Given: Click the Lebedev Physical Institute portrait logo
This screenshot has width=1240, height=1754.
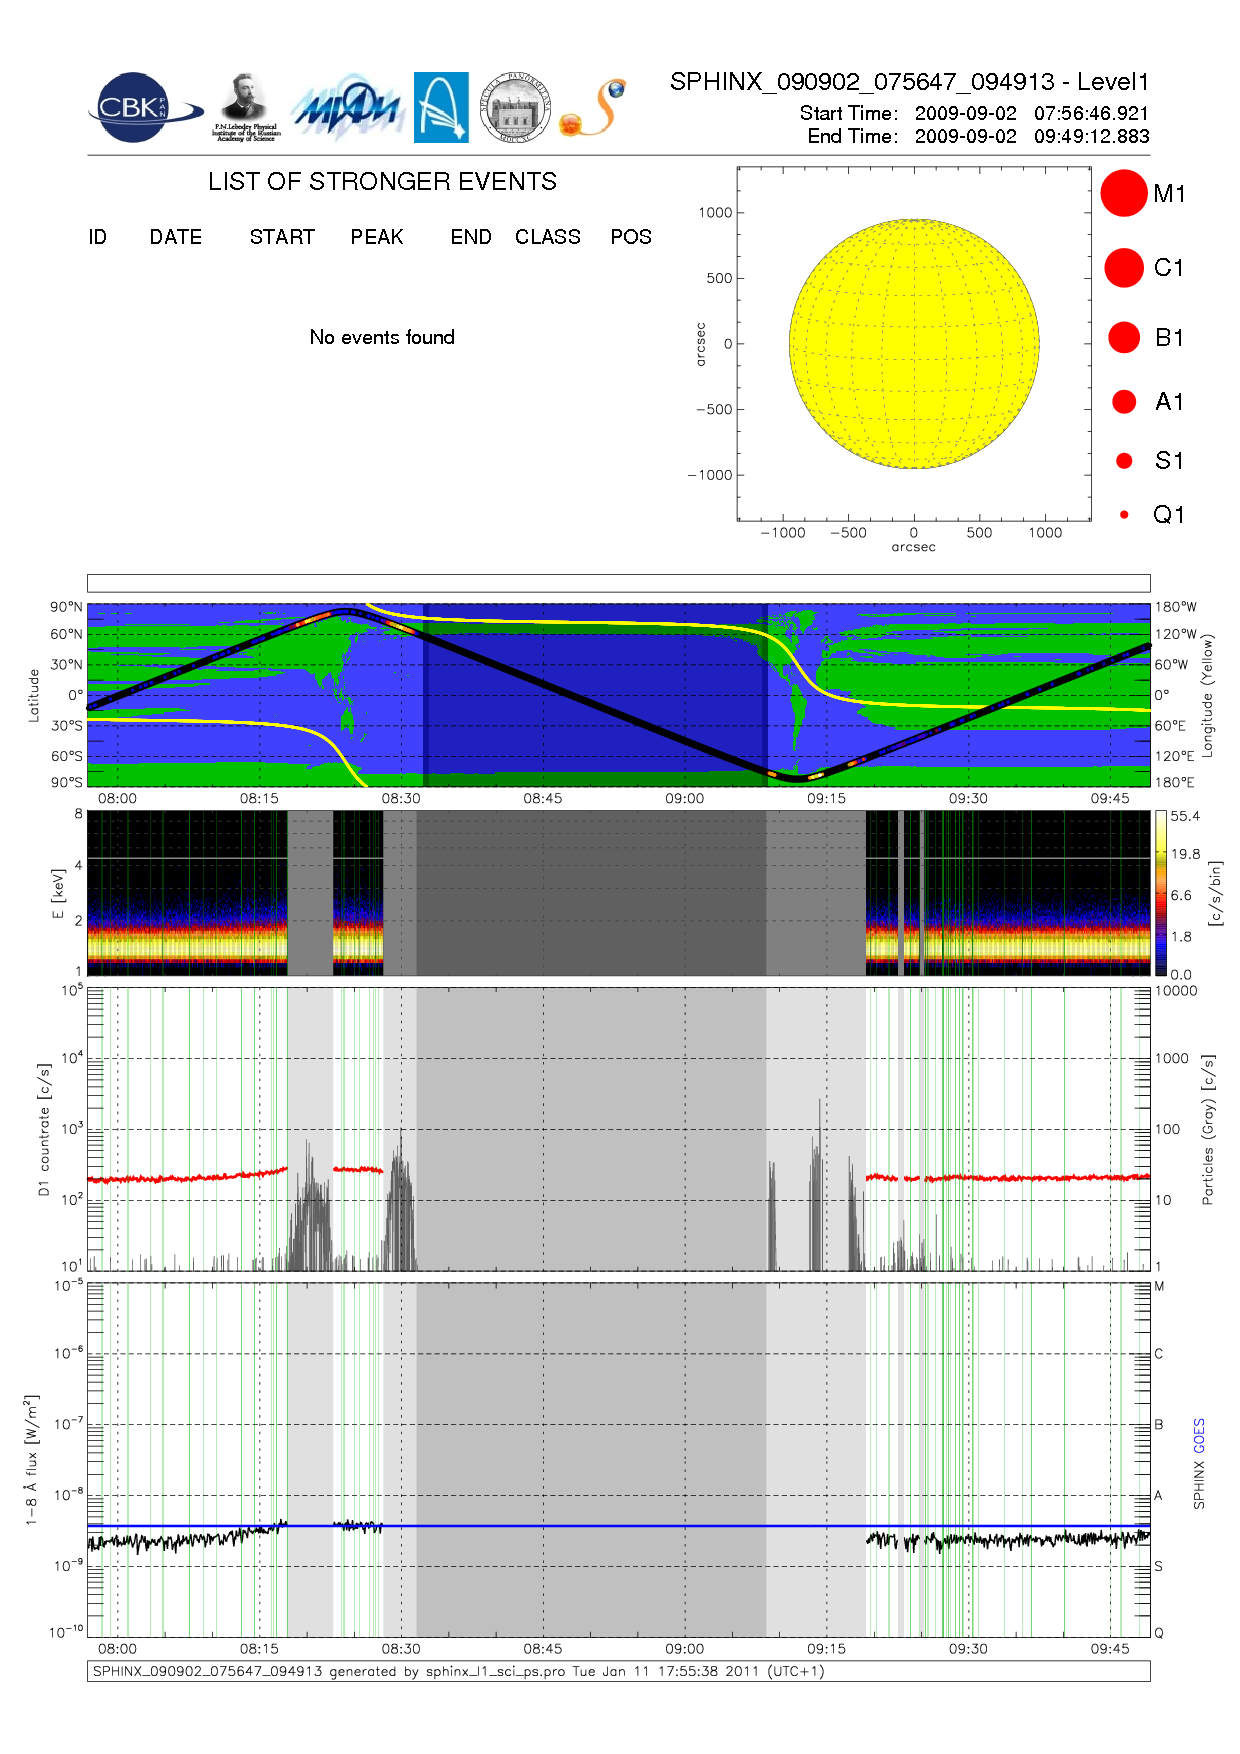Looking at the screenshot, I should pyautogui.click(x=245, y=108).
